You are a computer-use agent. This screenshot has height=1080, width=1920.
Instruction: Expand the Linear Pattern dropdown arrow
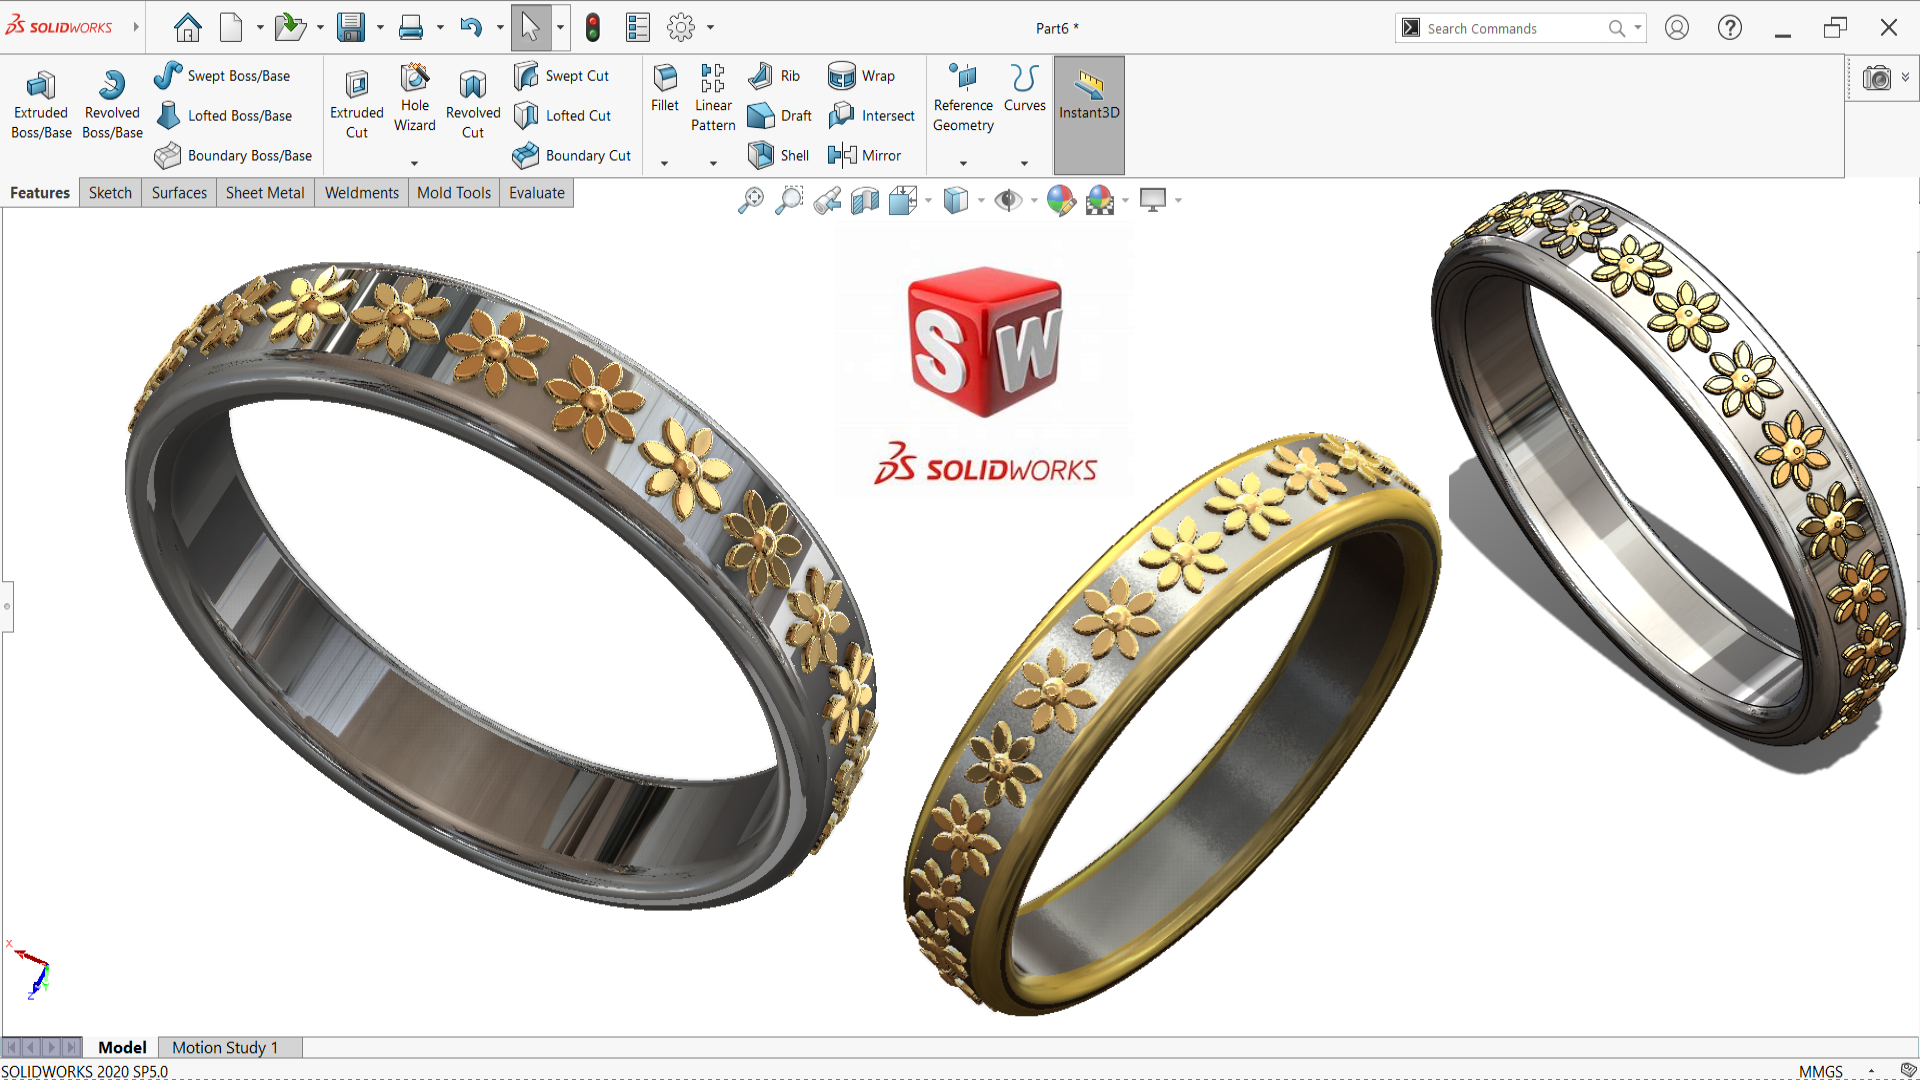pyautogui.click(x=713, y=163)
